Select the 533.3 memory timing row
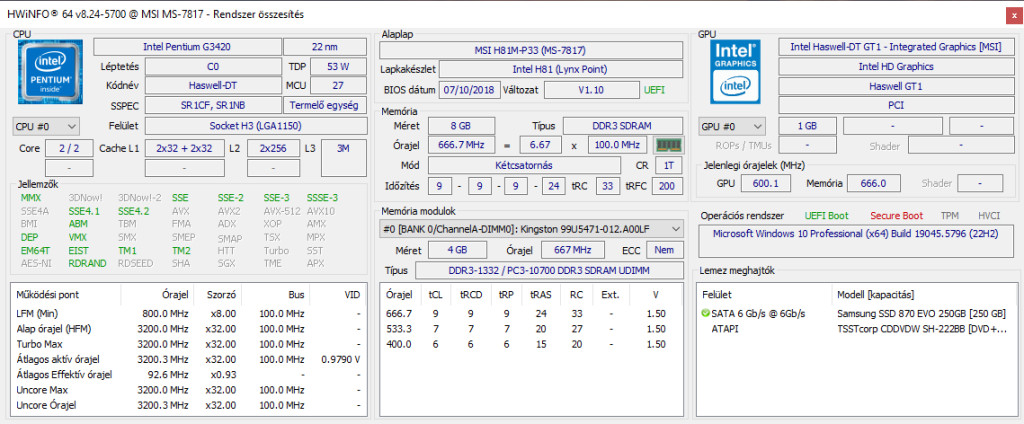 [x=531, y=329]
